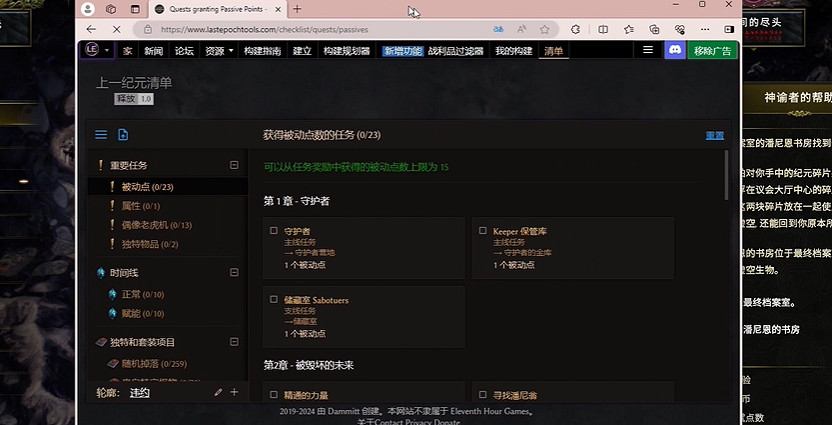
Task: Open the 资源 dropdown menu
Action: [x=219, y=51]
